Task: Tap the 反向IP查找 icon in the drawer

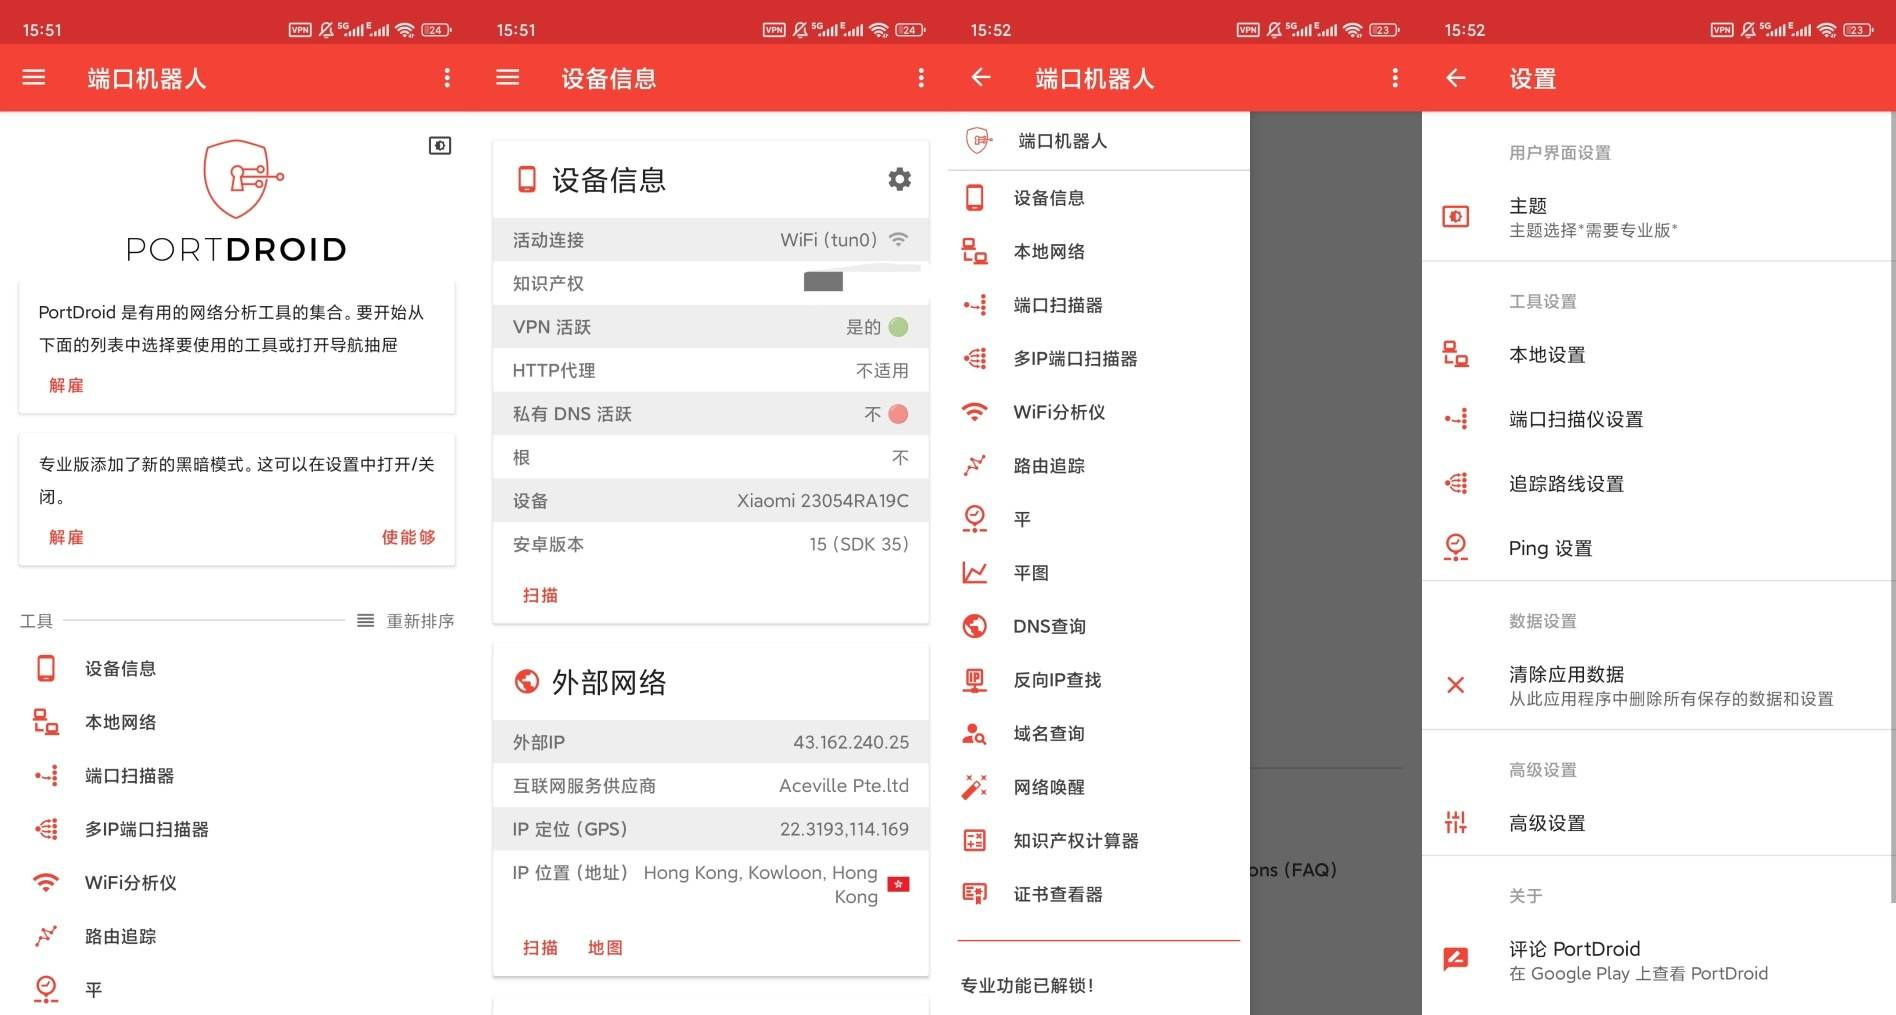Action: tap(974, 680)
